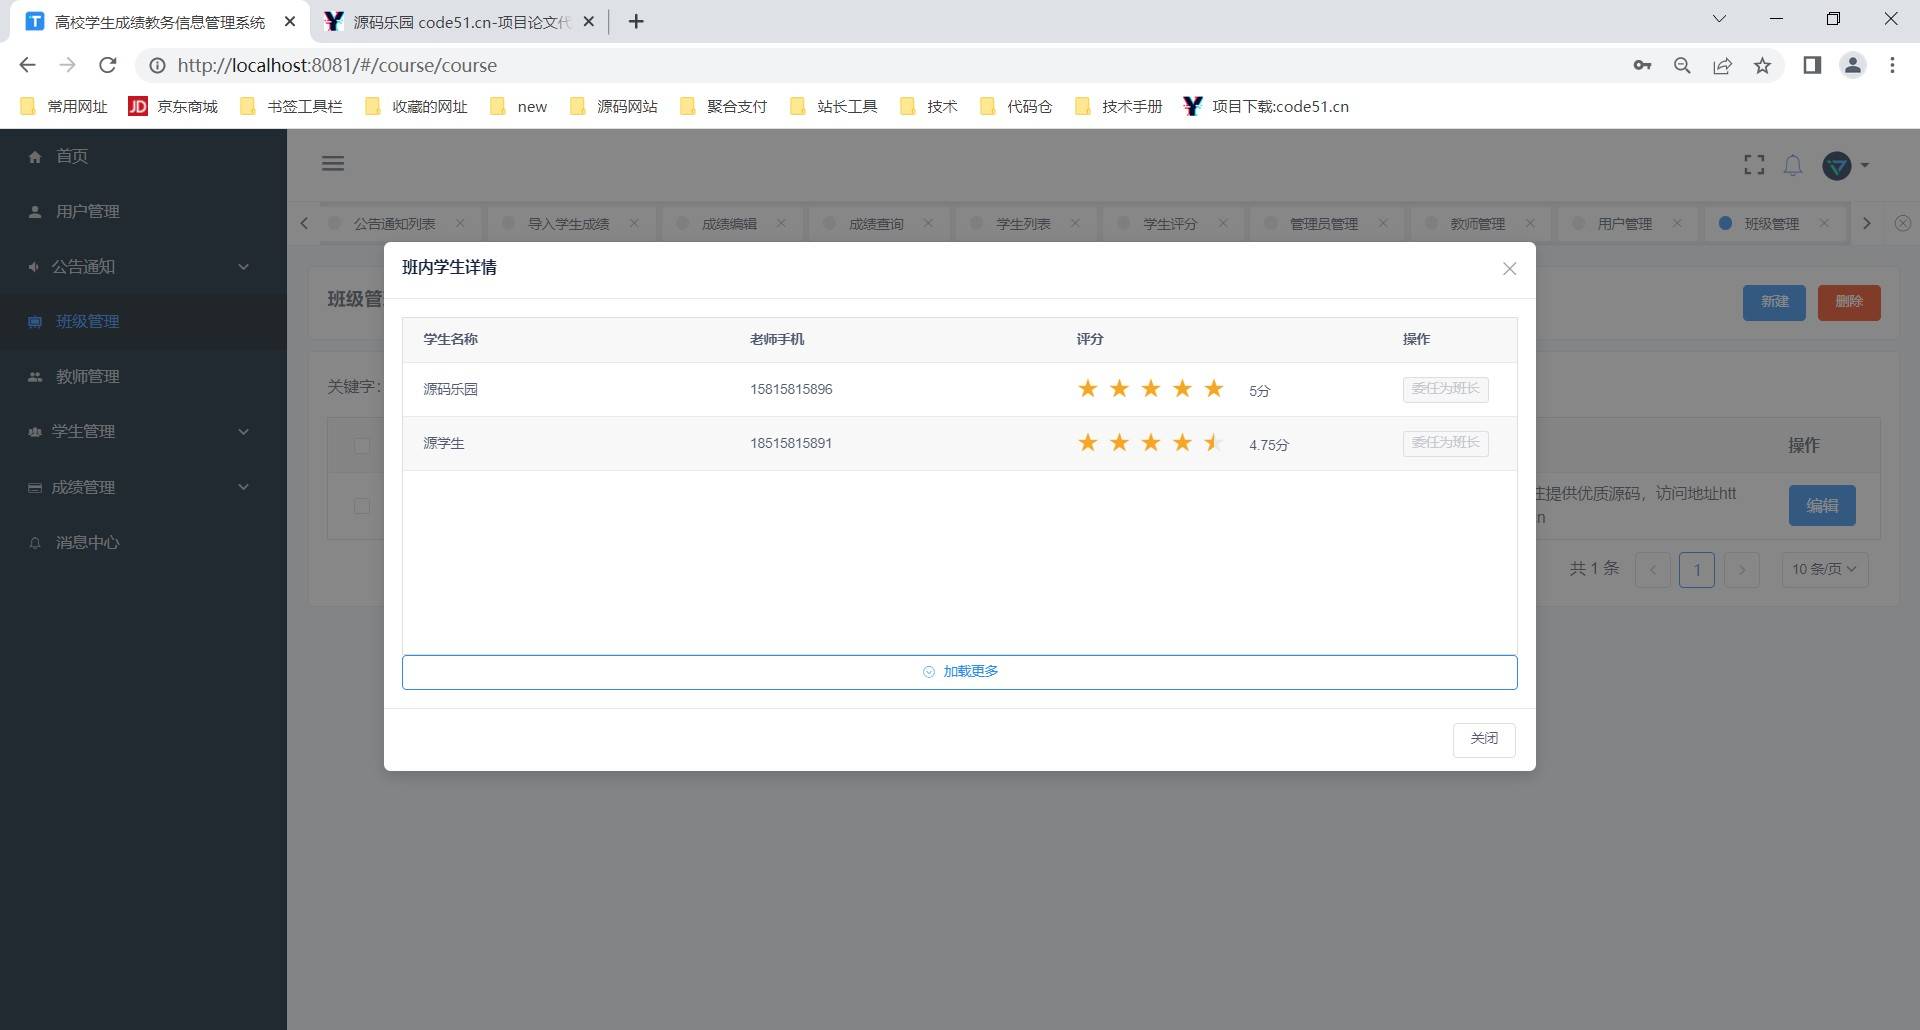Click the zoom magnifier icon in address bar

(1682, 65)
